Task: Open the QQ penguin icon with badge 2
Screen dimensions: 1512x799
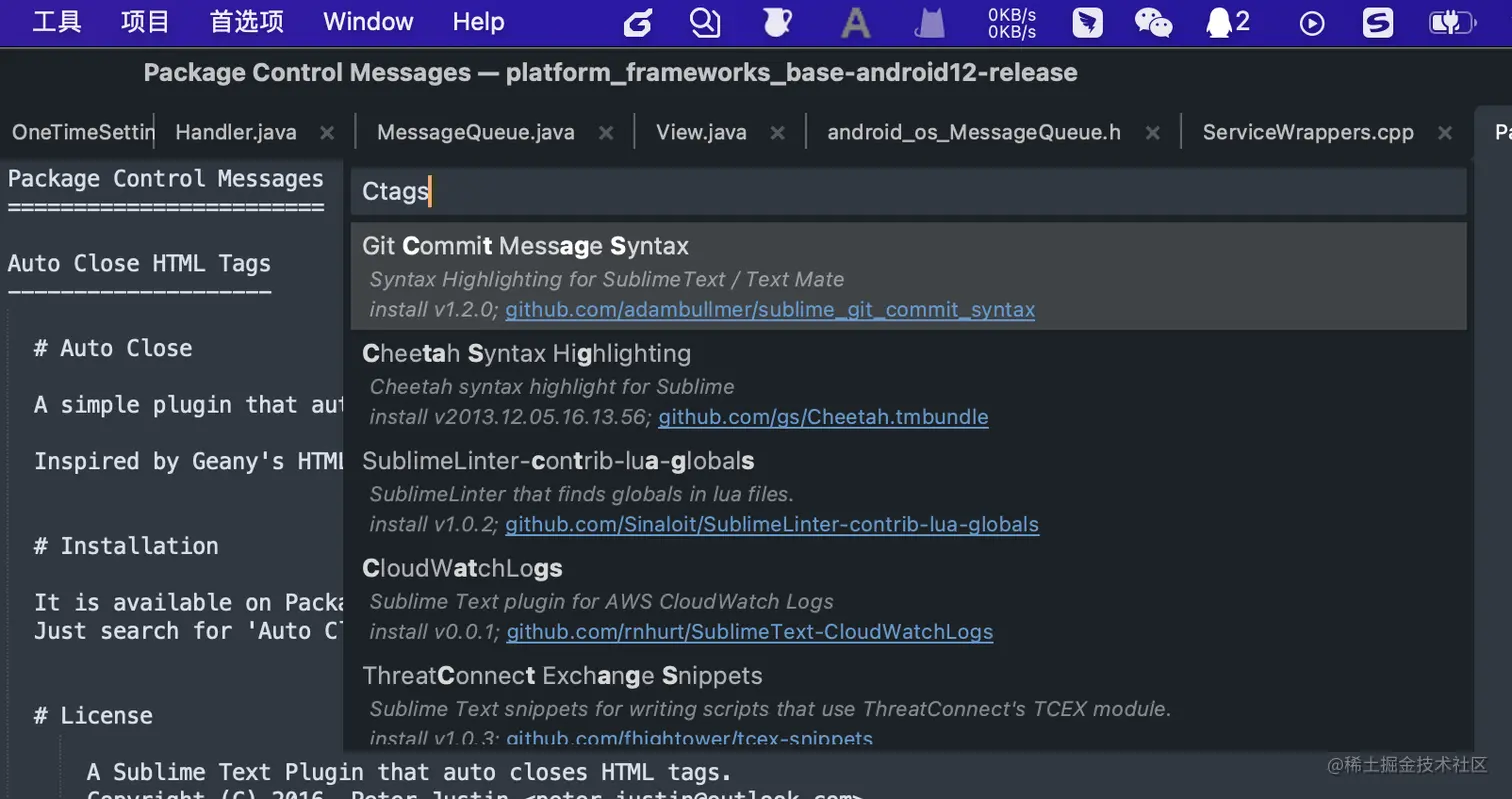Action: coord(1228,23)
